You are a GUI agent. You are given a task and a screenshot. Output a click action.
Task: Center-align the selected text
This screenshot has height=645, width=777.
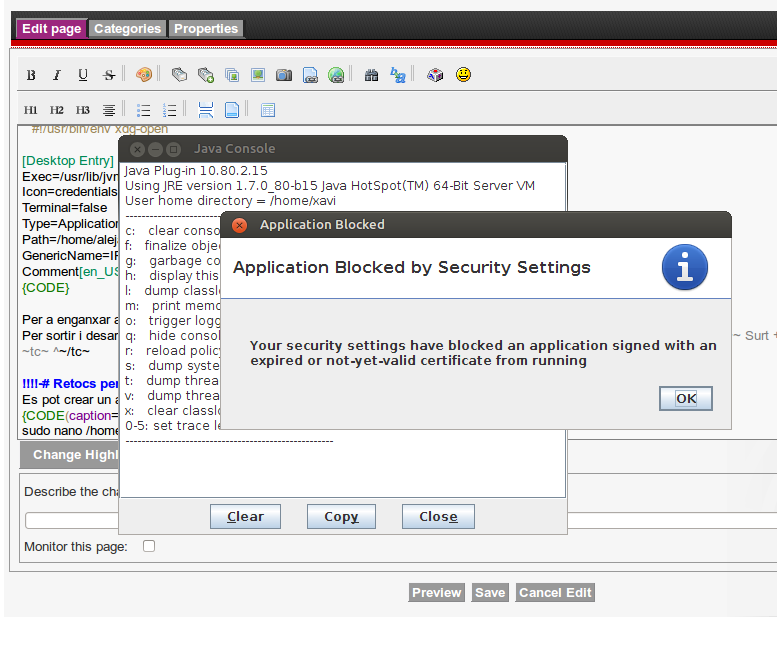[109, 110]
